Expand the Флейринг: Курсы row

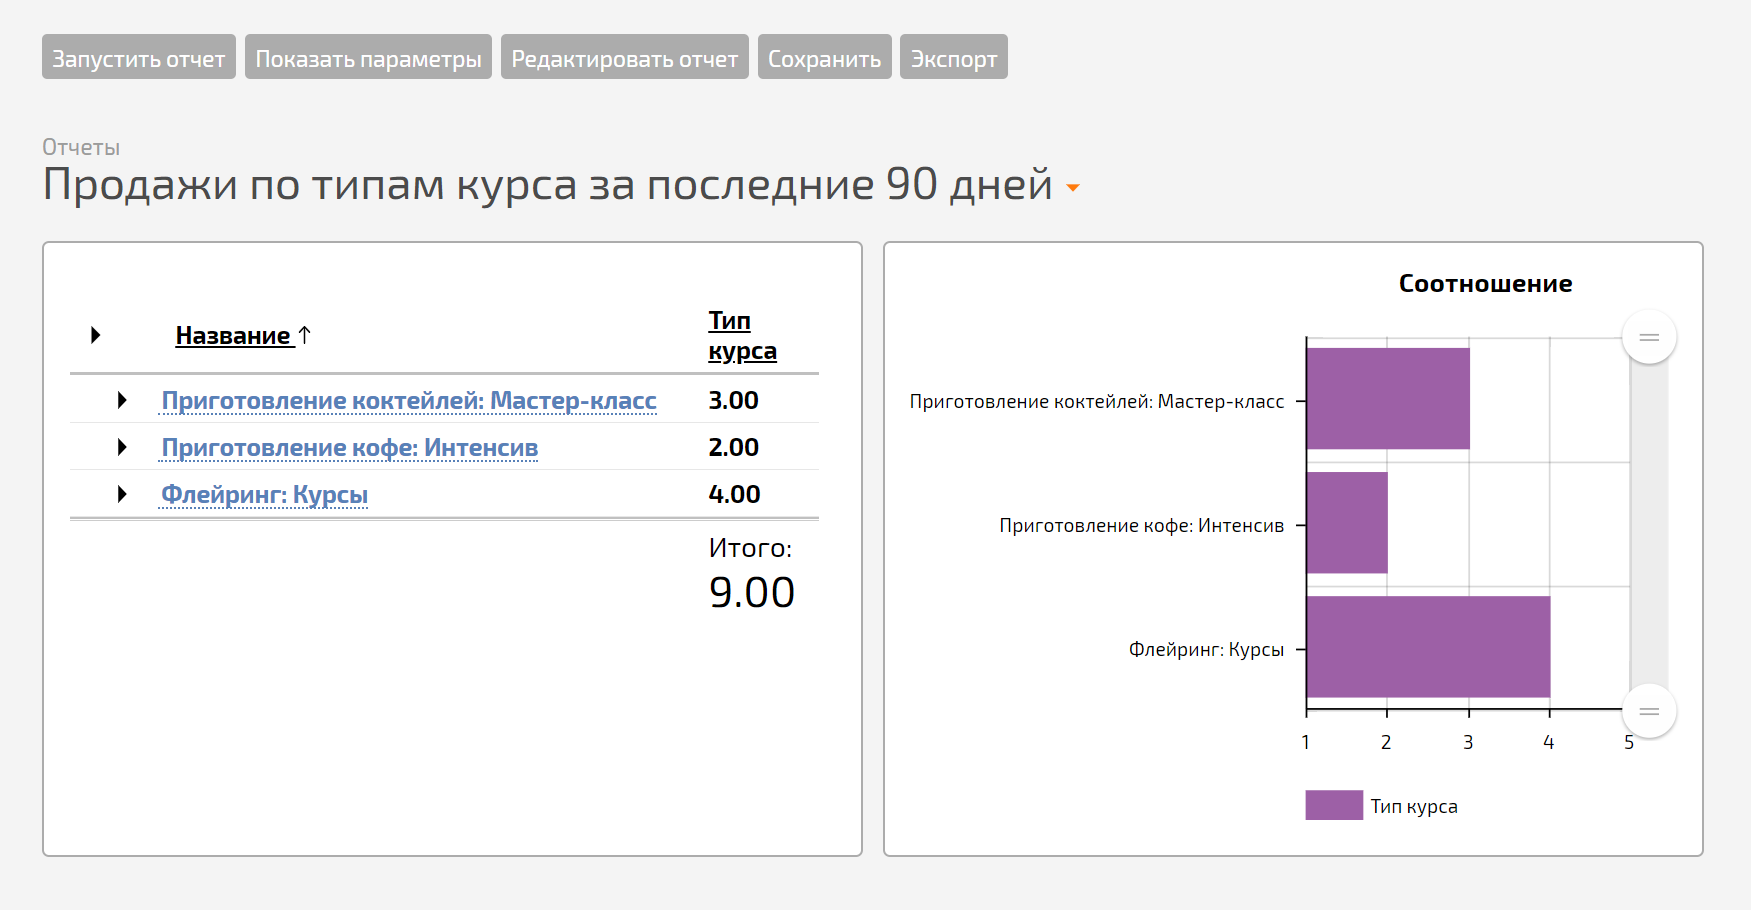122,494
